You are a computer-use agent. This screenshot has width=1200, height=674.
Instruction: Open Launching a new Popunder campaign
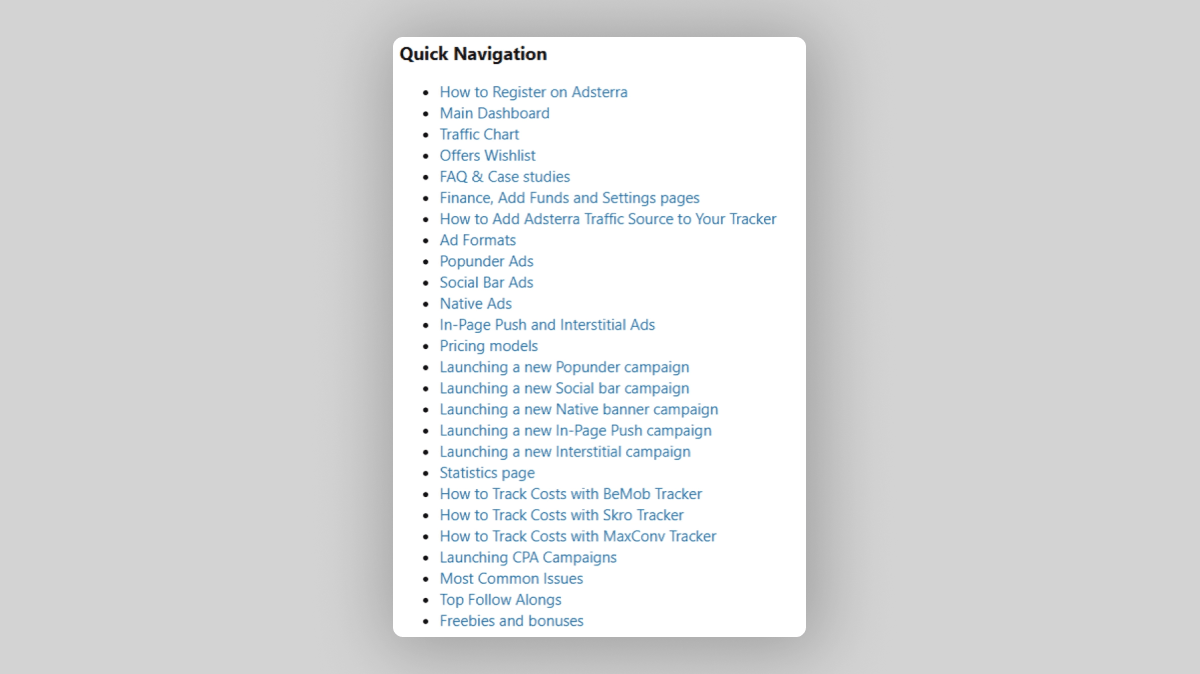tap(564, 367)
